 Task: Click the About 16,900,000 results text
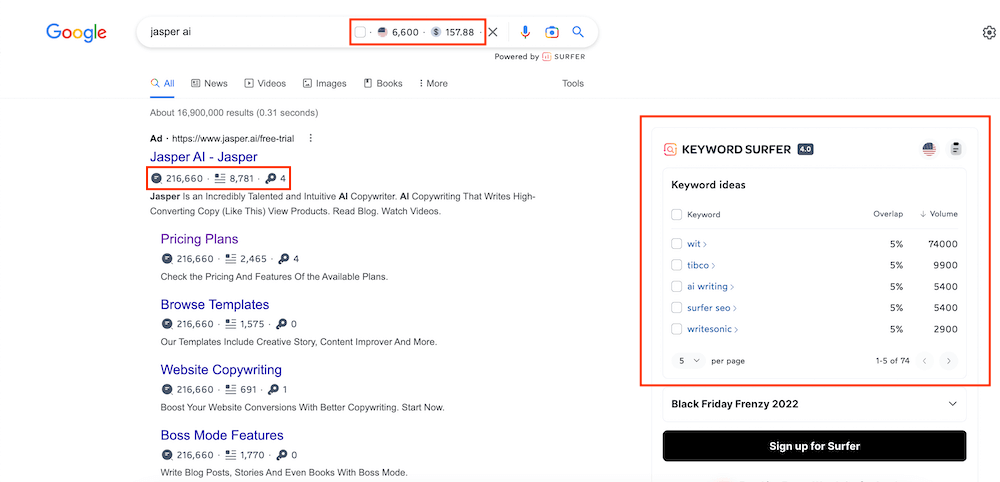click(x=234, y=113)
